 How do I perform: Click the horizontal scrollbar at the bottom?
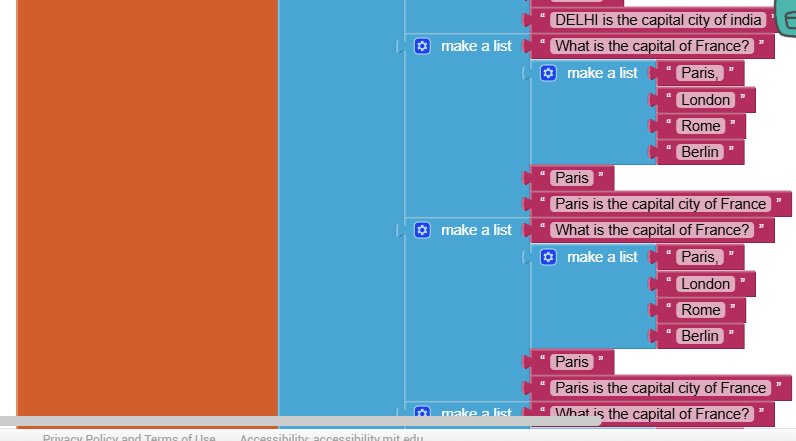(x=300, y=421)
